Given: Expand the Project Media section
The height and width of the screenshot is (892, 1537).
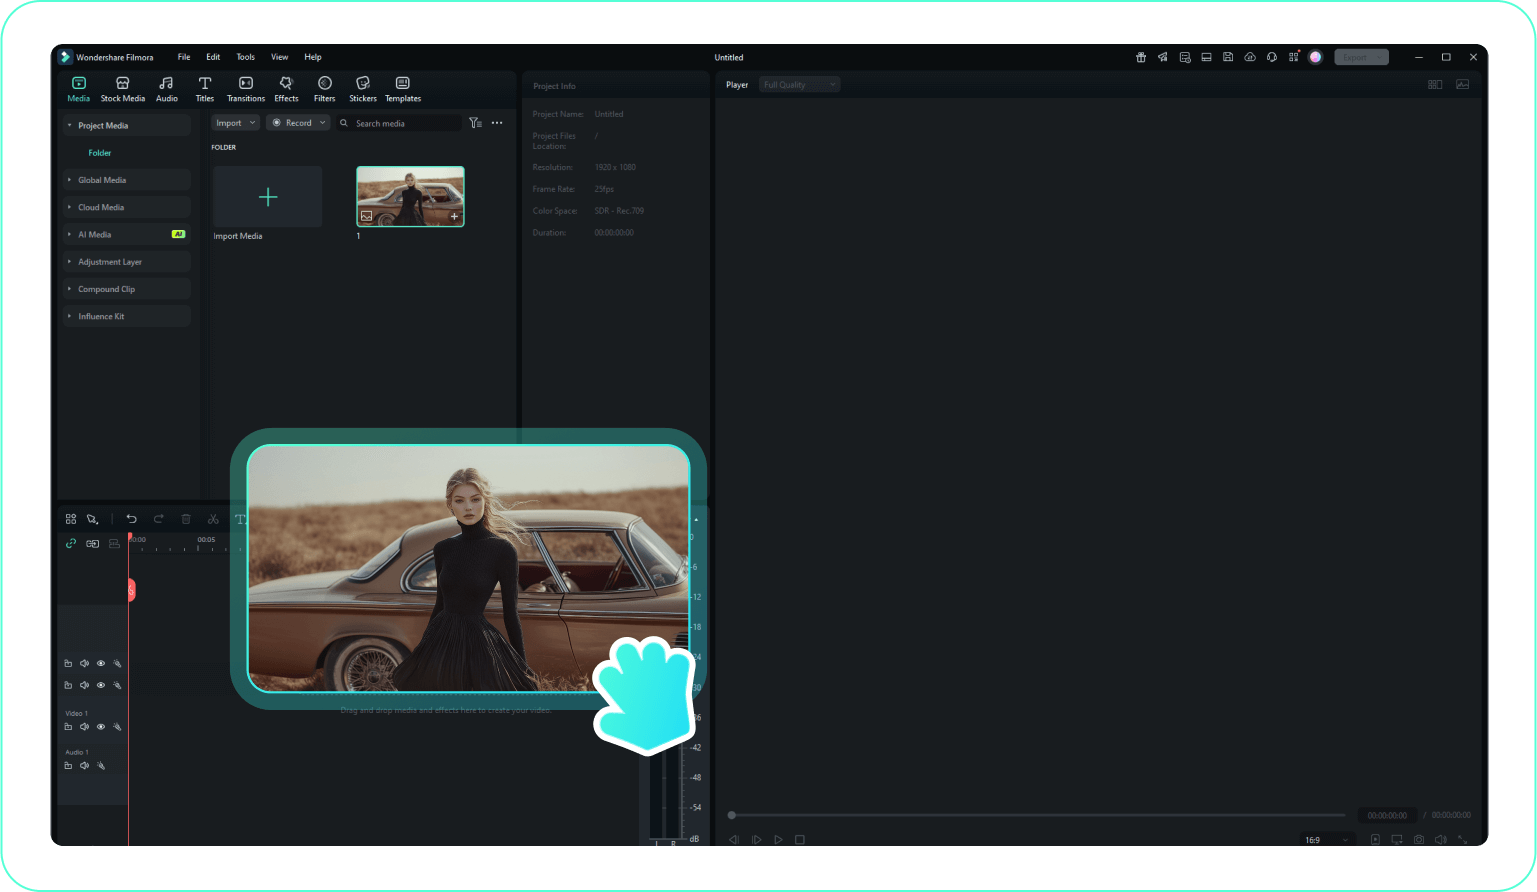Looking at the screenshot, I should 126,125.
